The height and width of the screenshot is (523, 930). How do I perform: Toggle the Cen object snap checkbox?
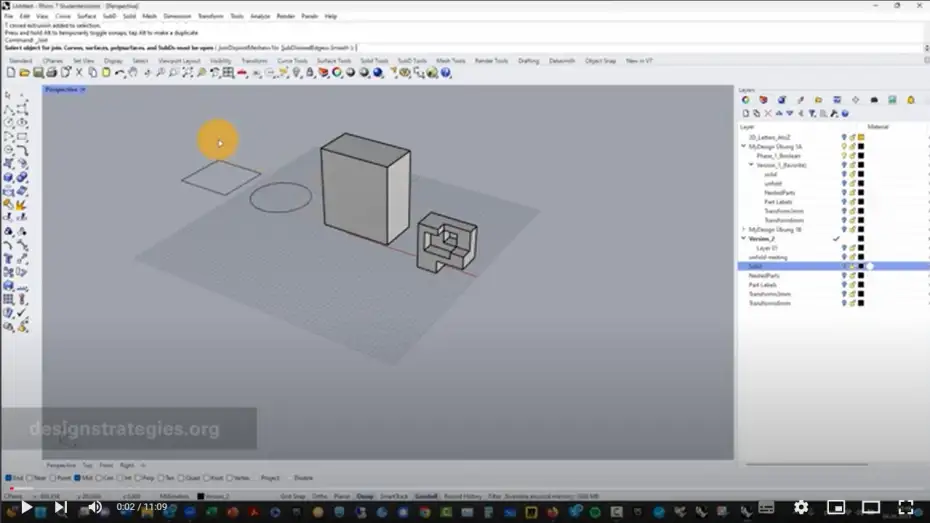[99, 477]
